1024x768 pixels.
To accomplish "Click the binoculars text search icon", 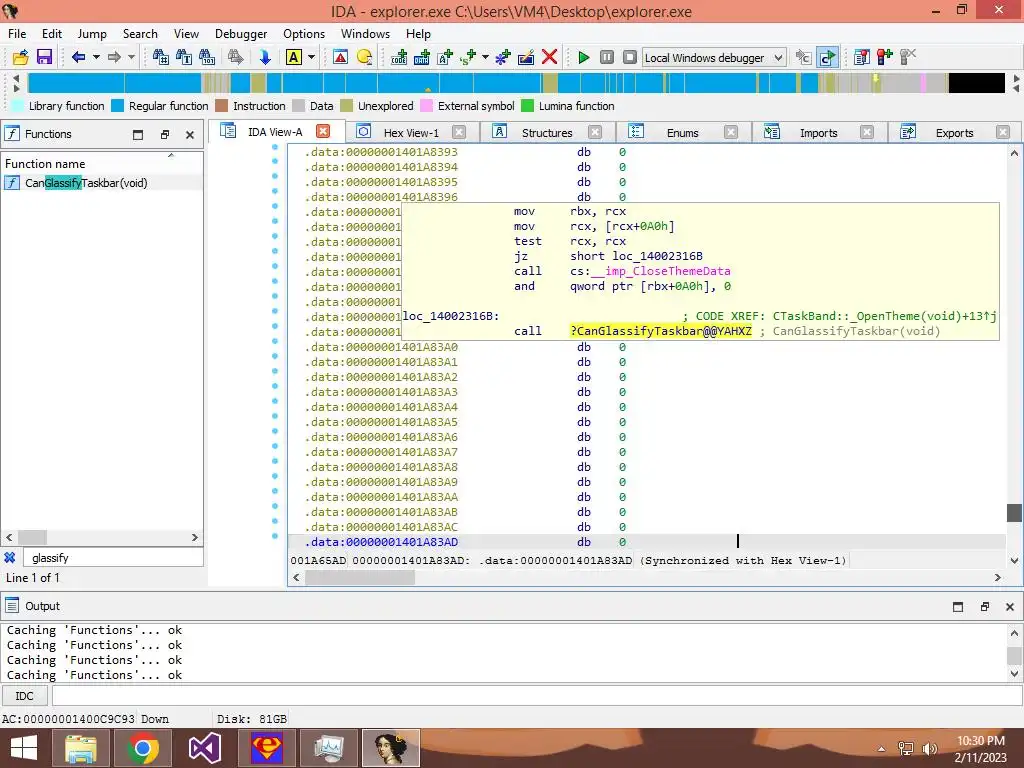I will tap(184, 57).
